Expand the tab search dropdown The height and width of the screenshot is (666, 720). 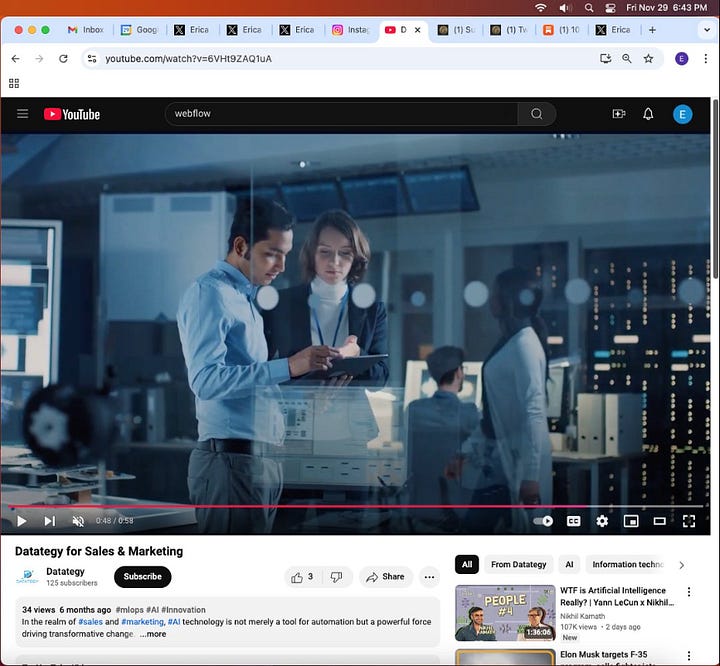coord(707,30)
